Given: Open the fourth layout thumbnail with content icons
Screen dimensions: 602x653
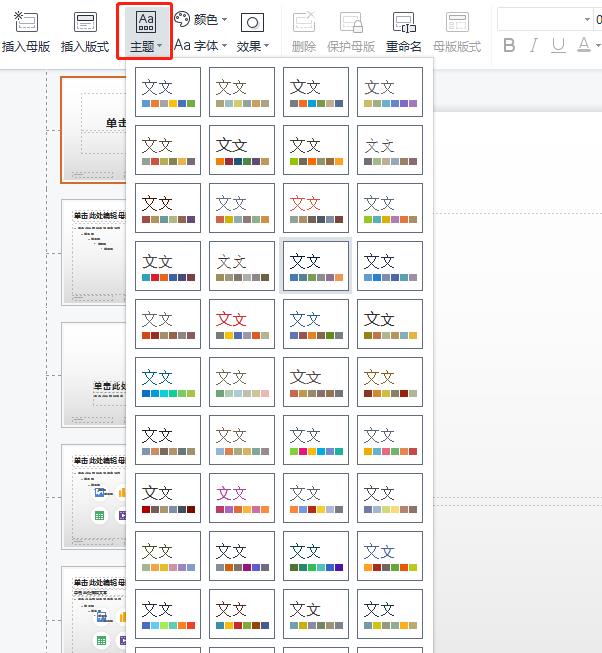Looking at the screenshot, I should click(94, 497).
